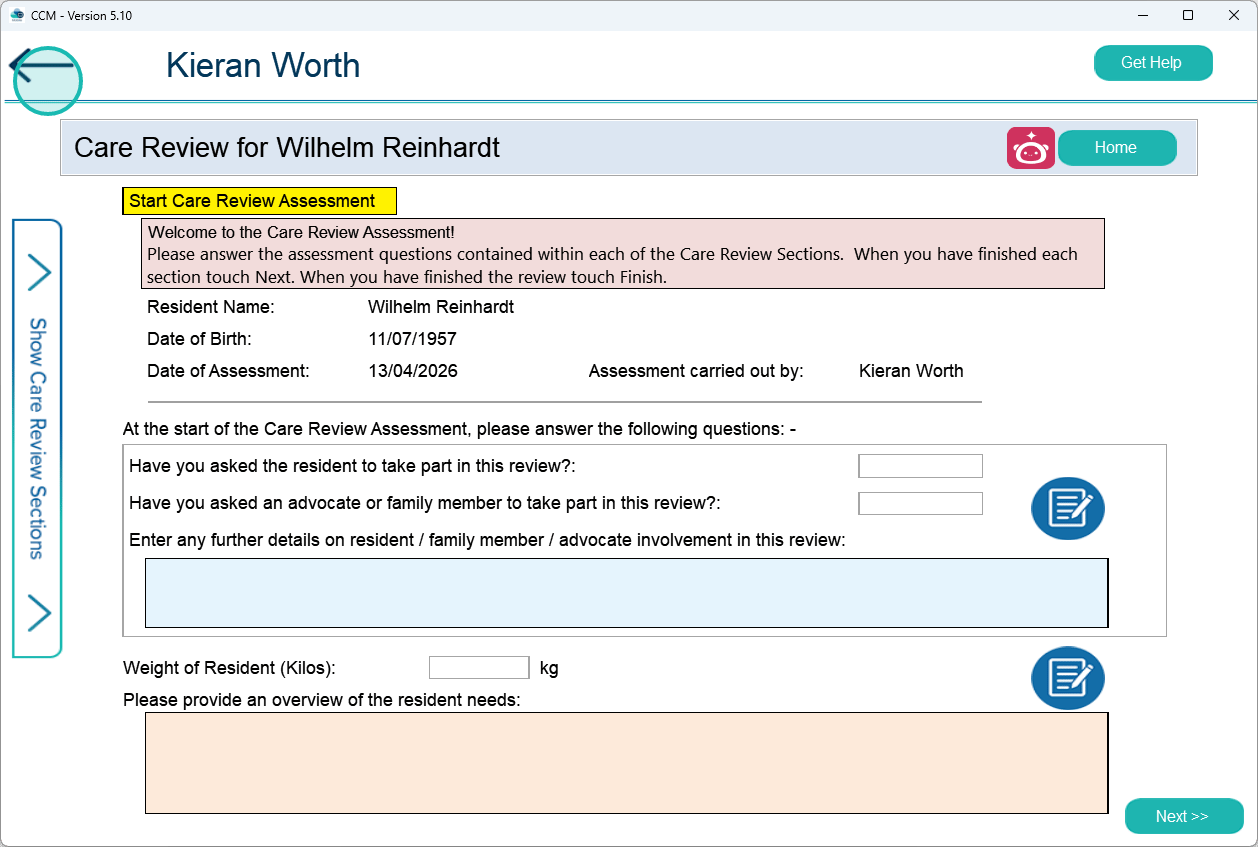This screenshot has height=847, width=1258.
Task: Click the CCM app icon in title bar
Action: click(x=16, y=15)
